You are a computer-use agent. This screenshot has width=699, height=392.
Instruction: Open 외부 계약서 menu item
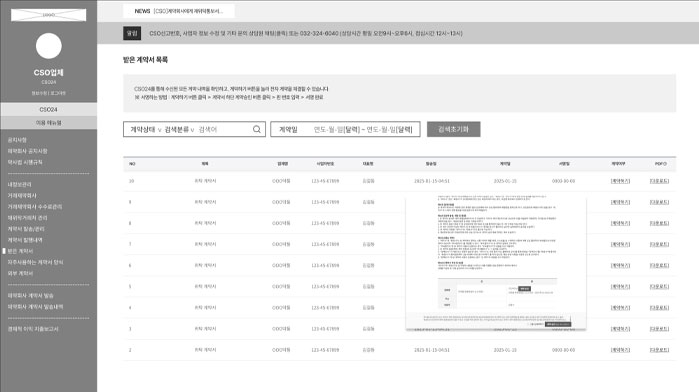[20, 273]
